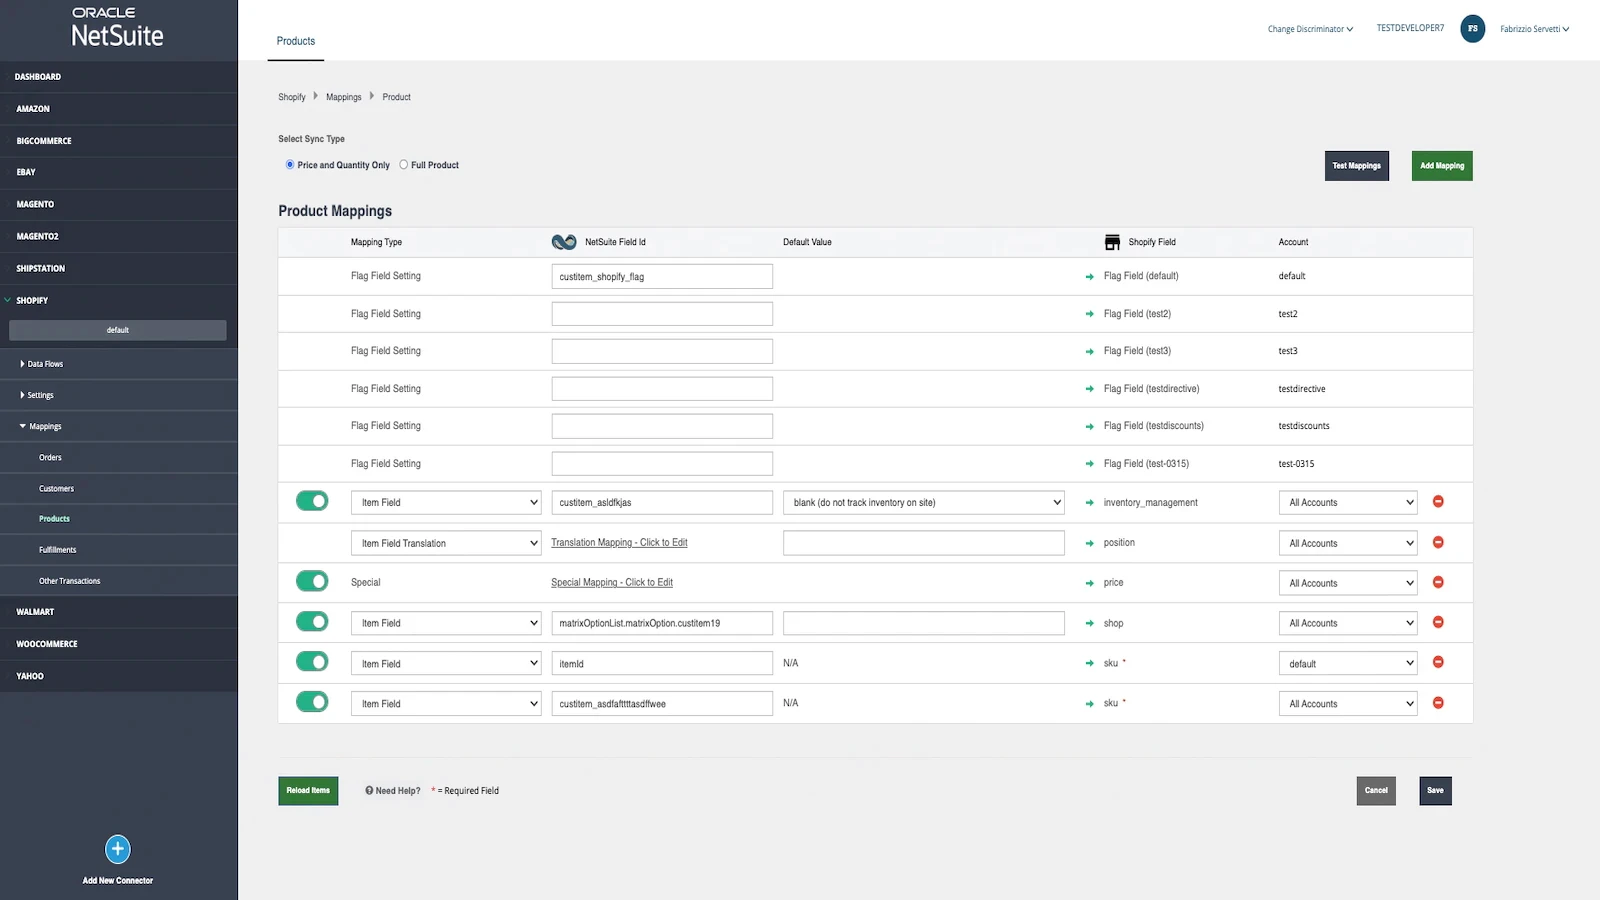The height and width of the screenshot is (900, 1600).
Task: Open the Products tab
Action: [296, 41]
